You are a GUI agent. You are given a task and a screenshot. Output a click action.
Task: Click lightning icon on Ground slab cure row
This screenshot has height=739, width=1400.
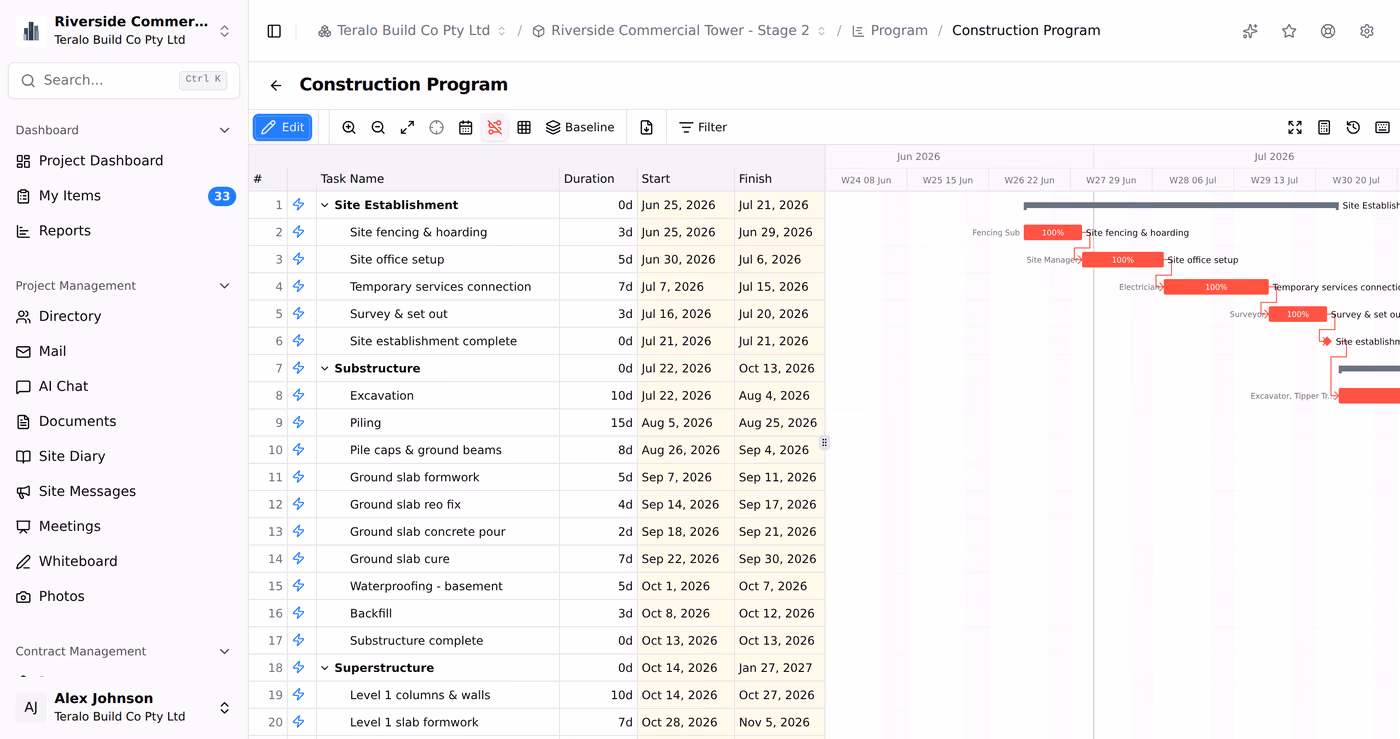coord(298,559)
